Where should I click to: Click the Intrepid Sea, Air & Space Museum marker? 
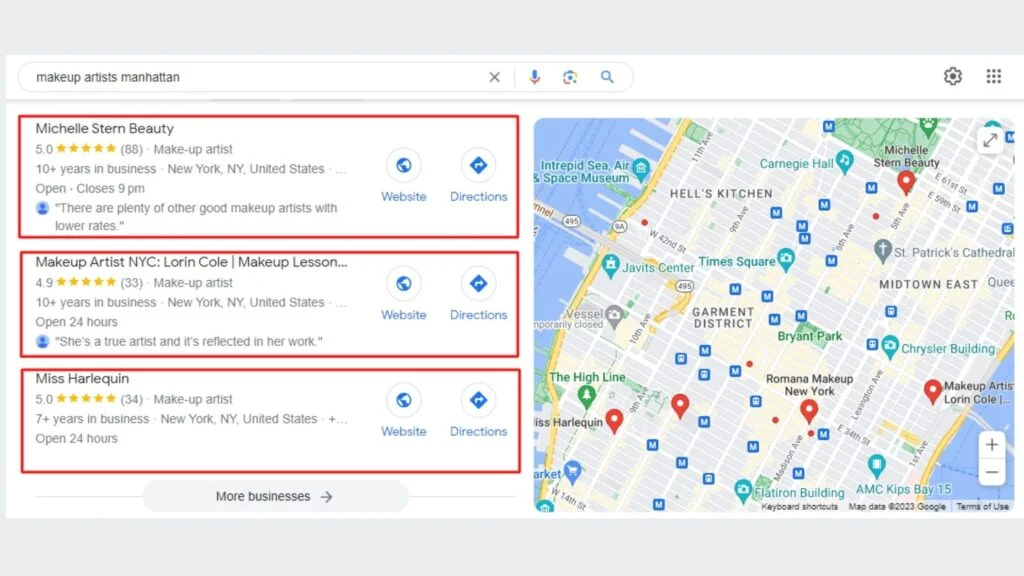coord(641,168)
